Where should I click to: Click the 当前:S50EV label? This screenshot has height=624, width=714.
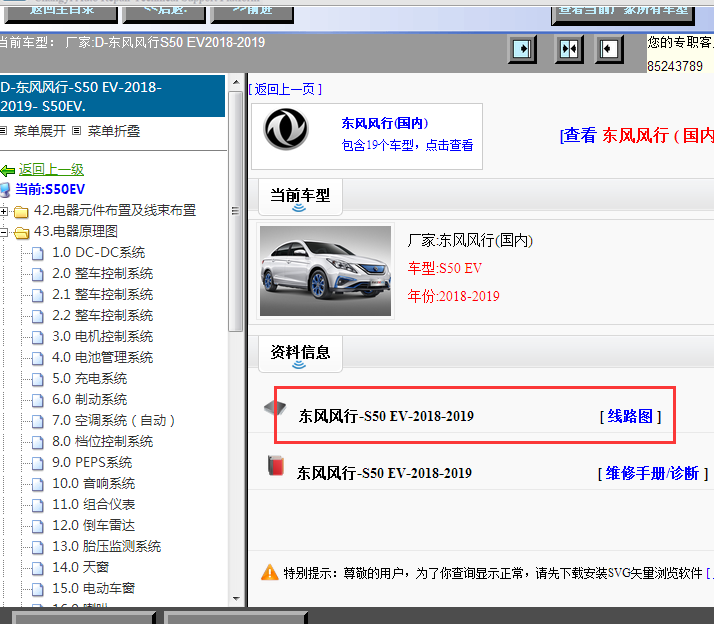coord(50,189)
